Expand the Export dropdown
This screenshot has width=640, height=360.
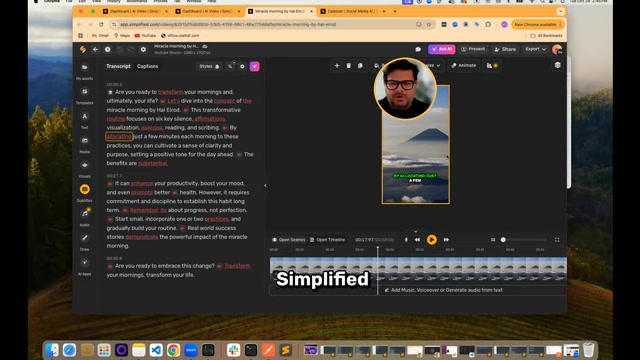535,49
